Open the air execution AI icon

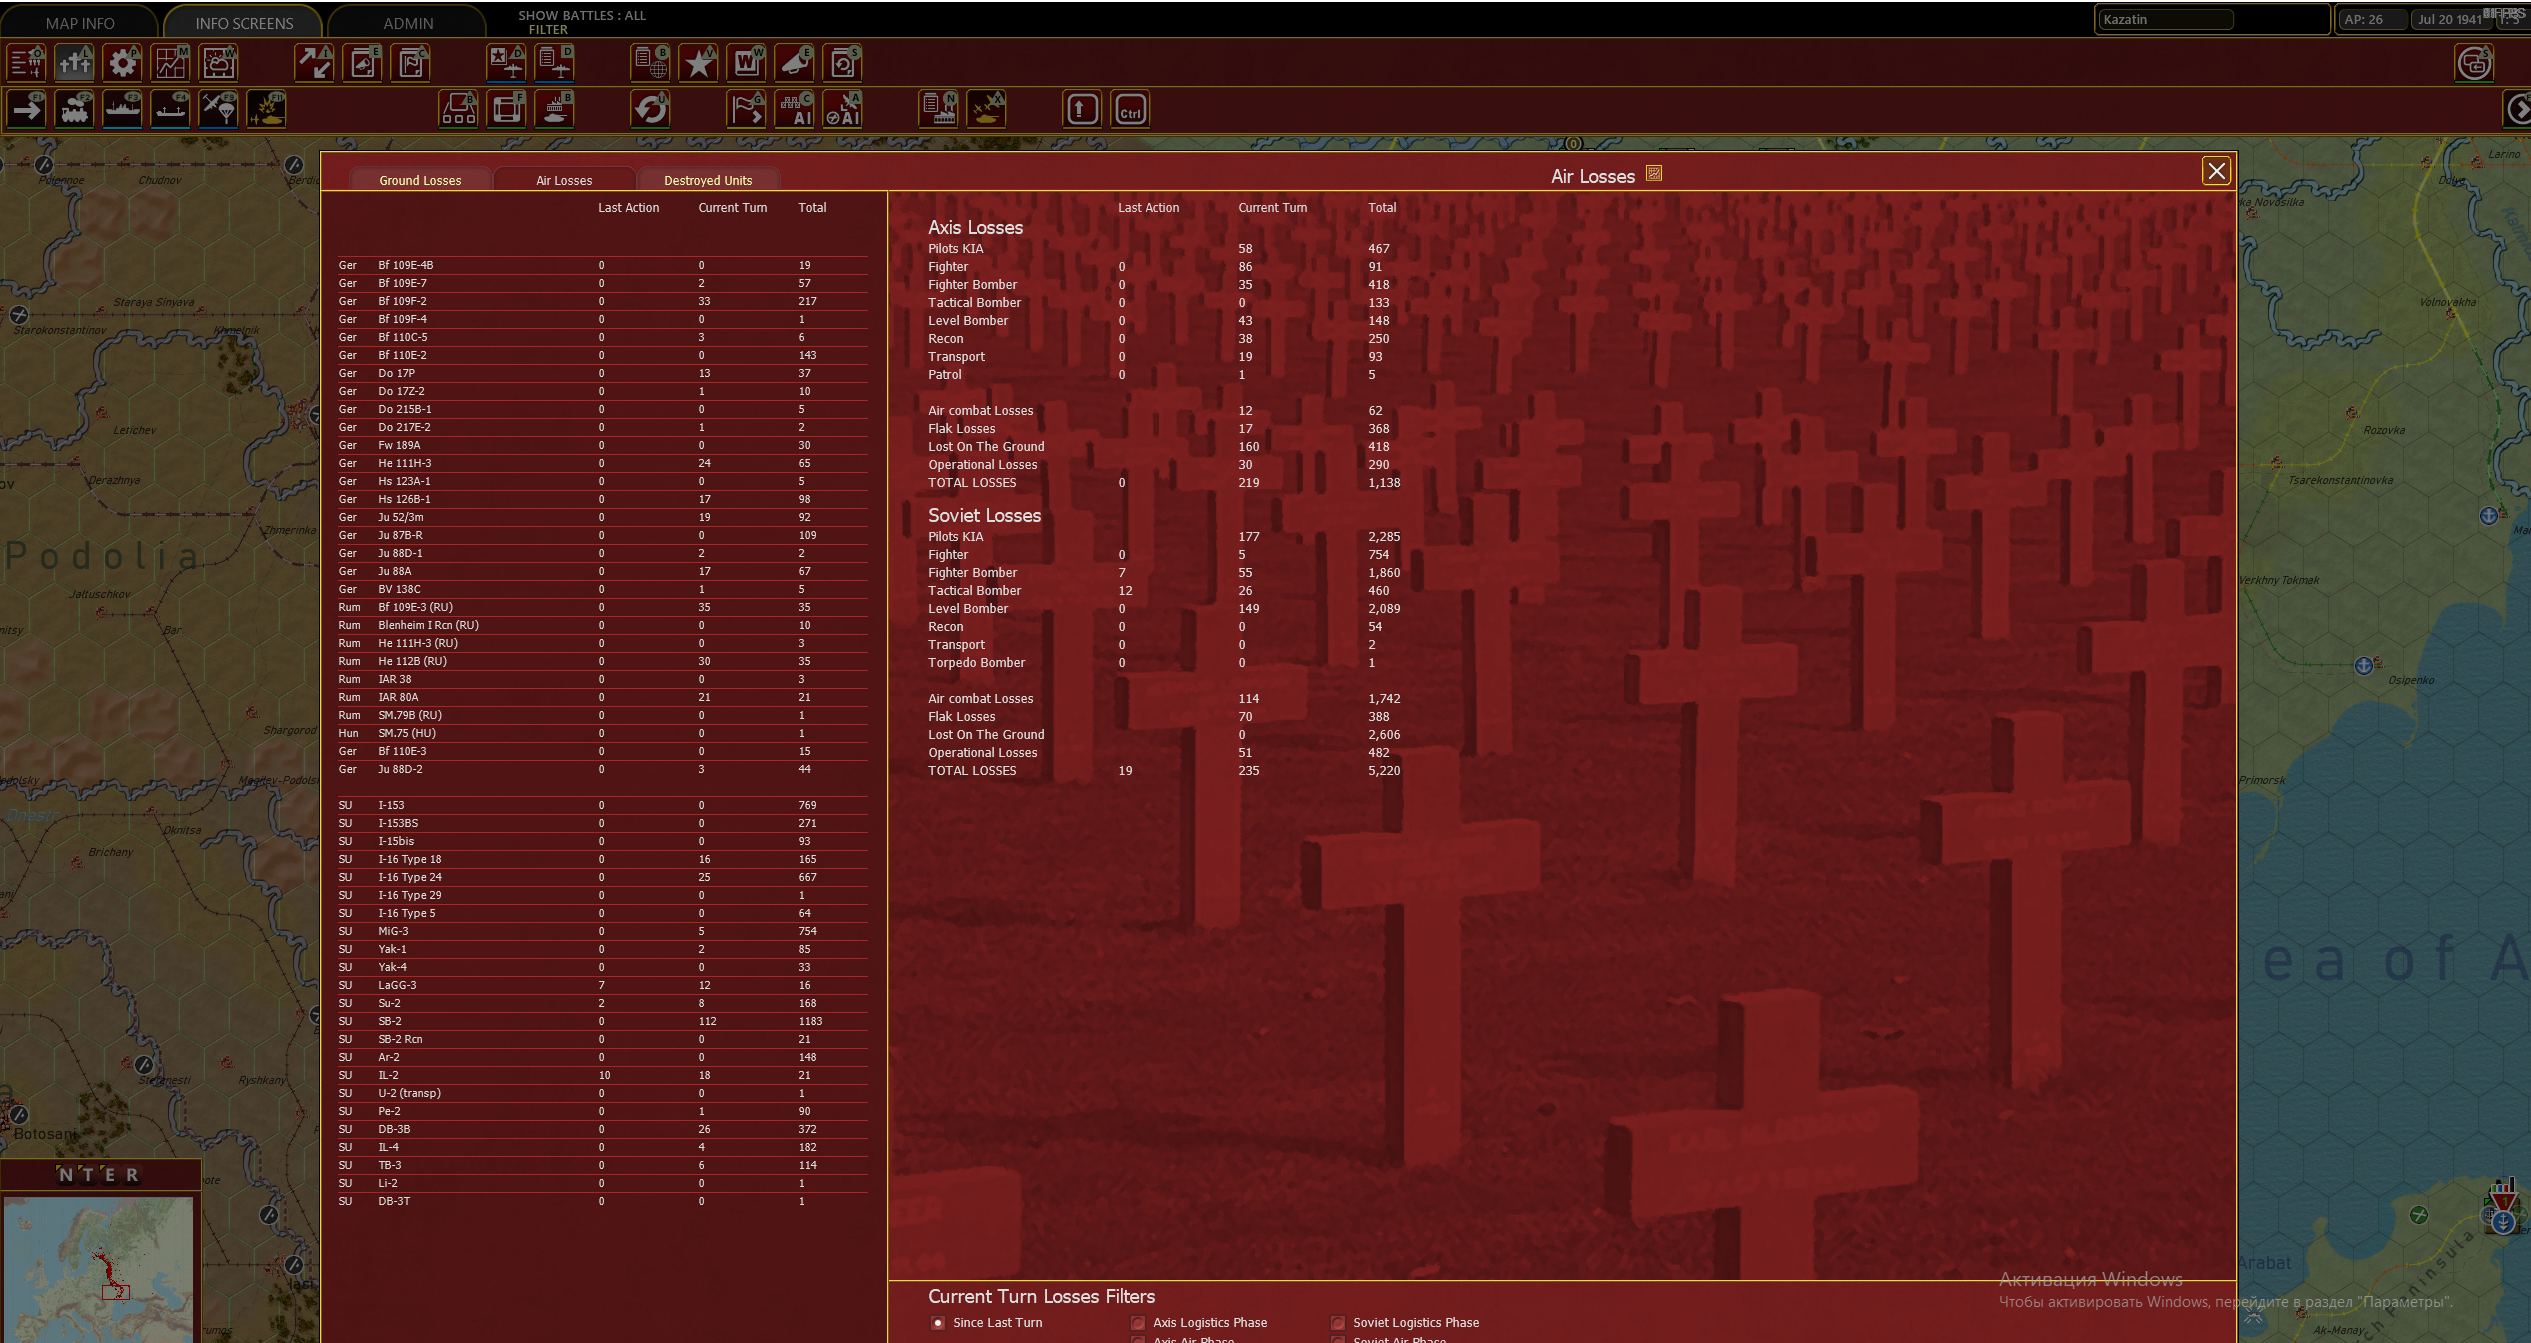point(843,109)
